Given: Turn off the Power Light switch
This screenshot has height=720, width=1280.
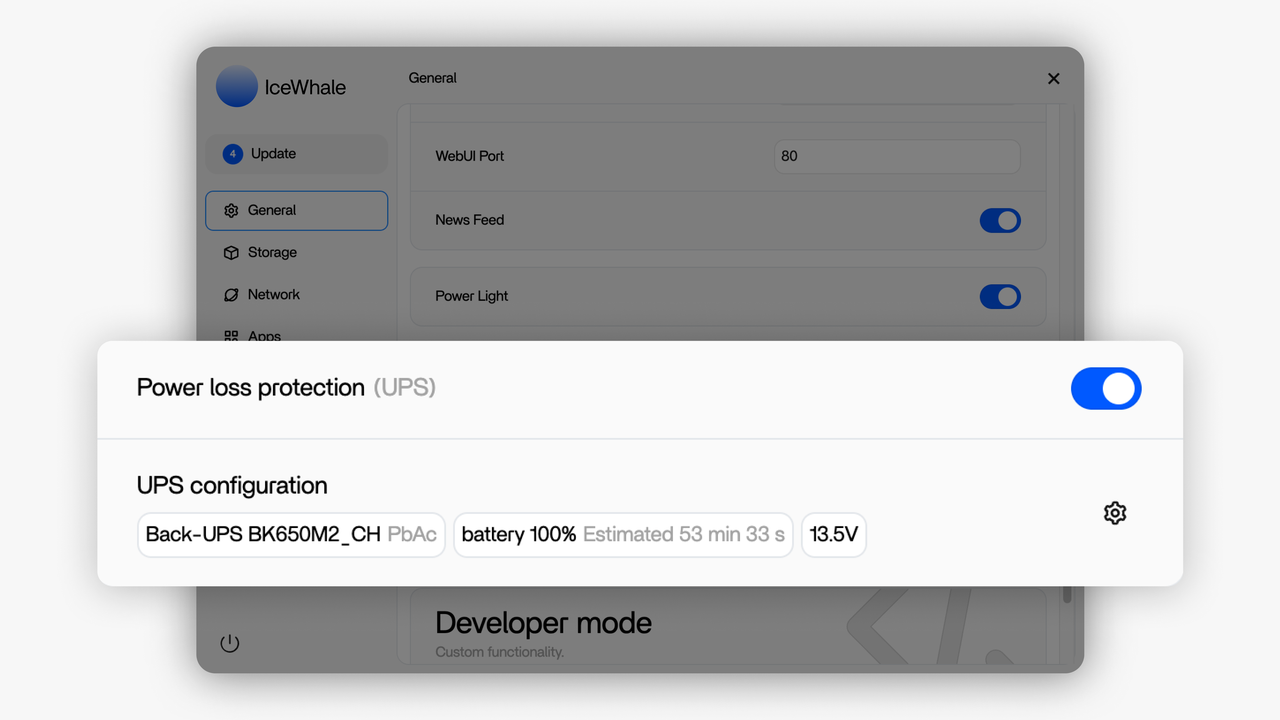Looking at the screenshot, I should tap(999, 297).
